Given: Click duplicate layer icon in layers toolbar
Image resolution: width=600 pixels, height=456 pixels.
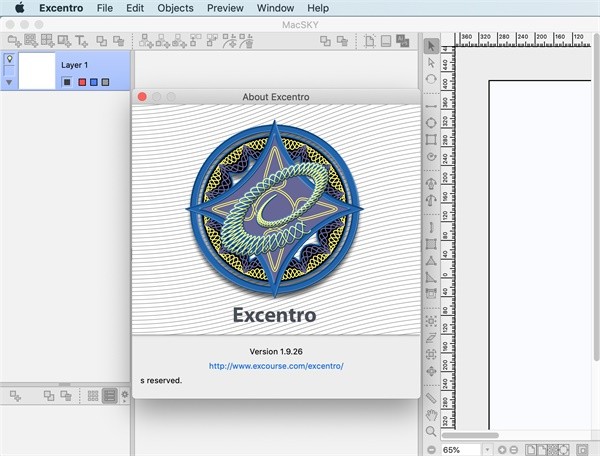Looking at the screenshot, I should pyautogui.click(x=101, y=41).
